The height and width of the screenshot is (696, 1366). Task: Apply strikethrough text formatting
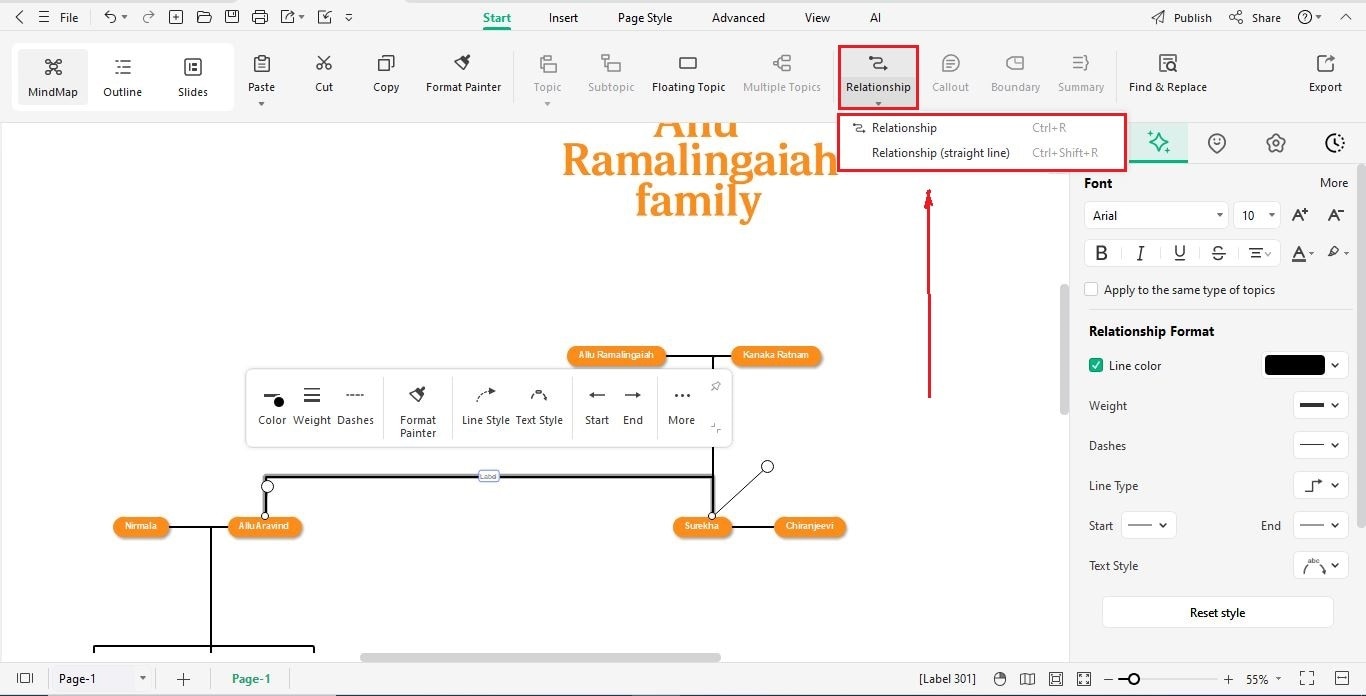point(1218,253)
